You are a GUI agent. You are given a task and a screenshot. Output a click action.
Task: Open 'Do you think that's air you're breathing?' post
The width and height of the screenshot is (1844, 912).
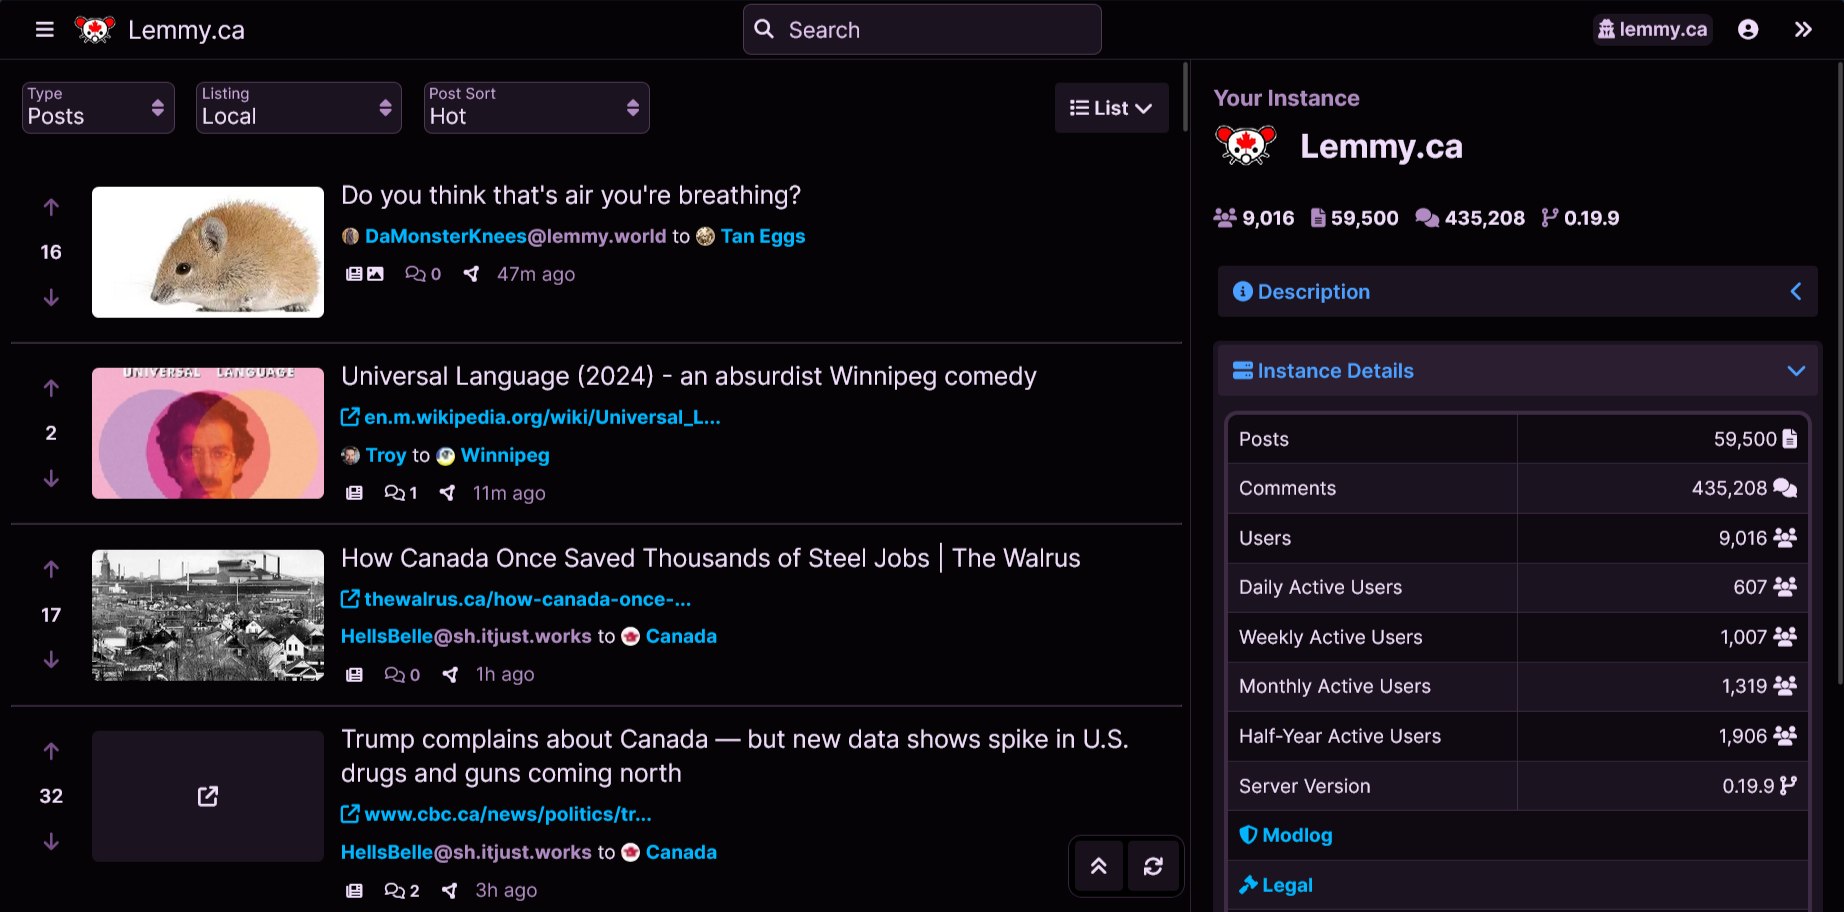(x=571, y=195)
